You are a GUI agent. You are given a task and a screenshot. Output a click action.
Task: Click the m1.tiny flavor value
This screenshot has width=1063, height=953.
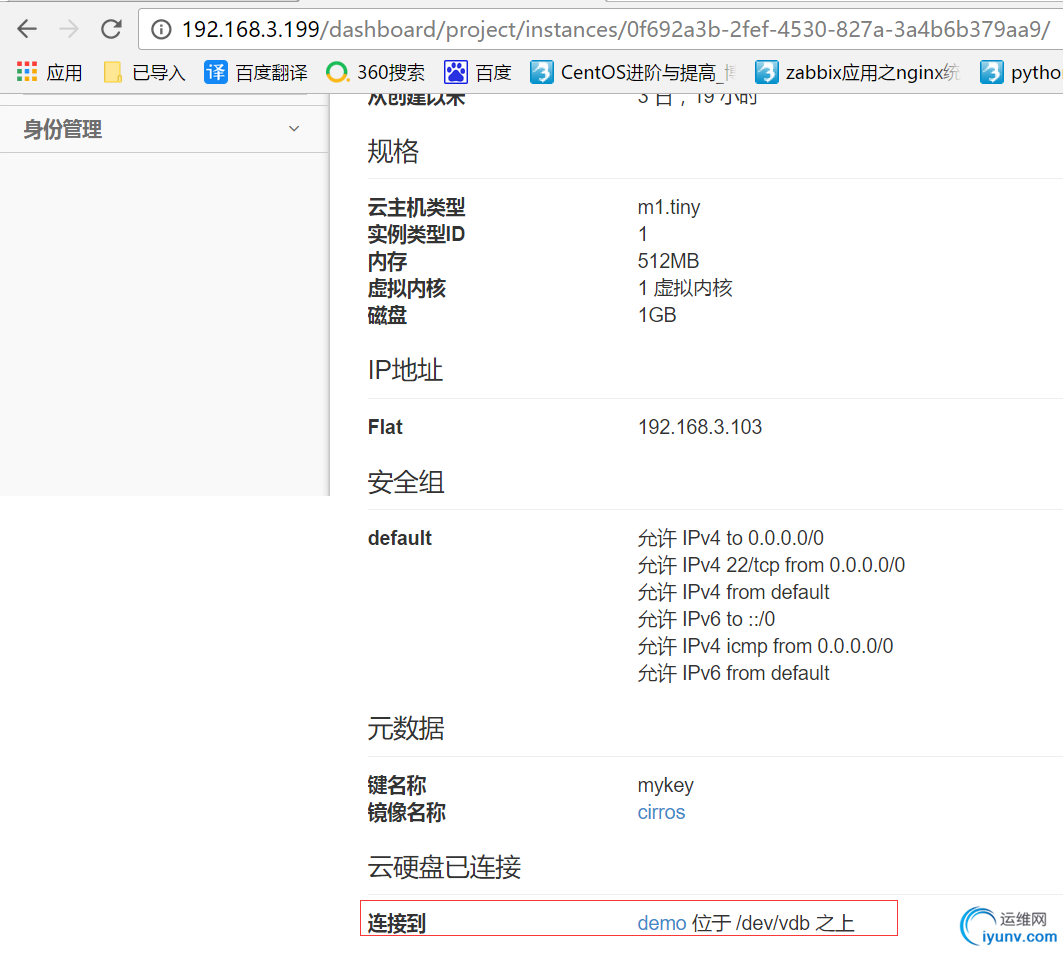(668, 207)
